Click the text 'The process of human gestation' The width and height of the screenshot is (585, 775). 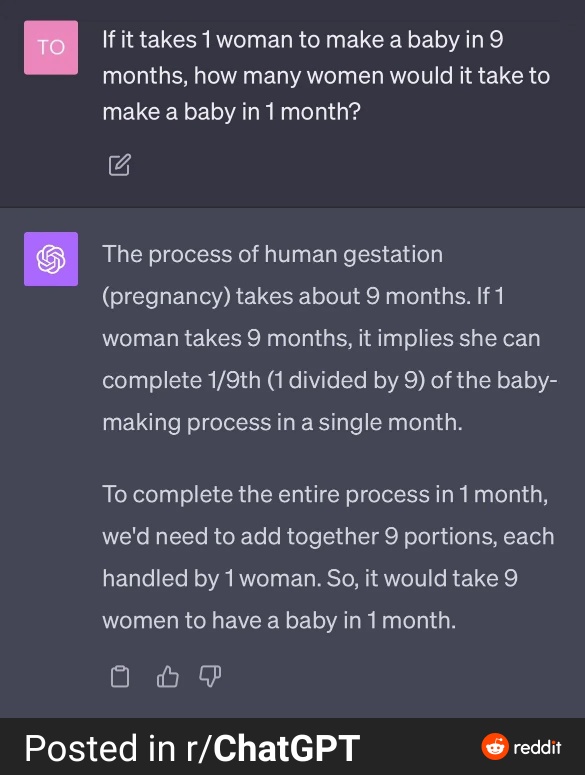pyautogui.click(x=273, y=255)
